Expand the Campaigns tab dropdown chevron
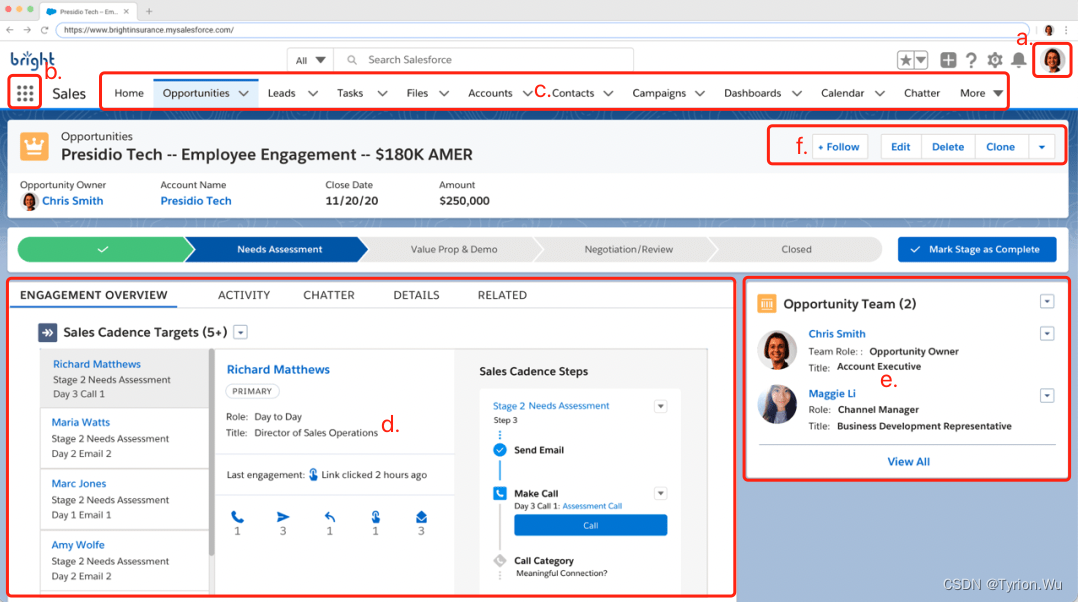This screenshot has height=602, width=1078. [x=700, y=93]
